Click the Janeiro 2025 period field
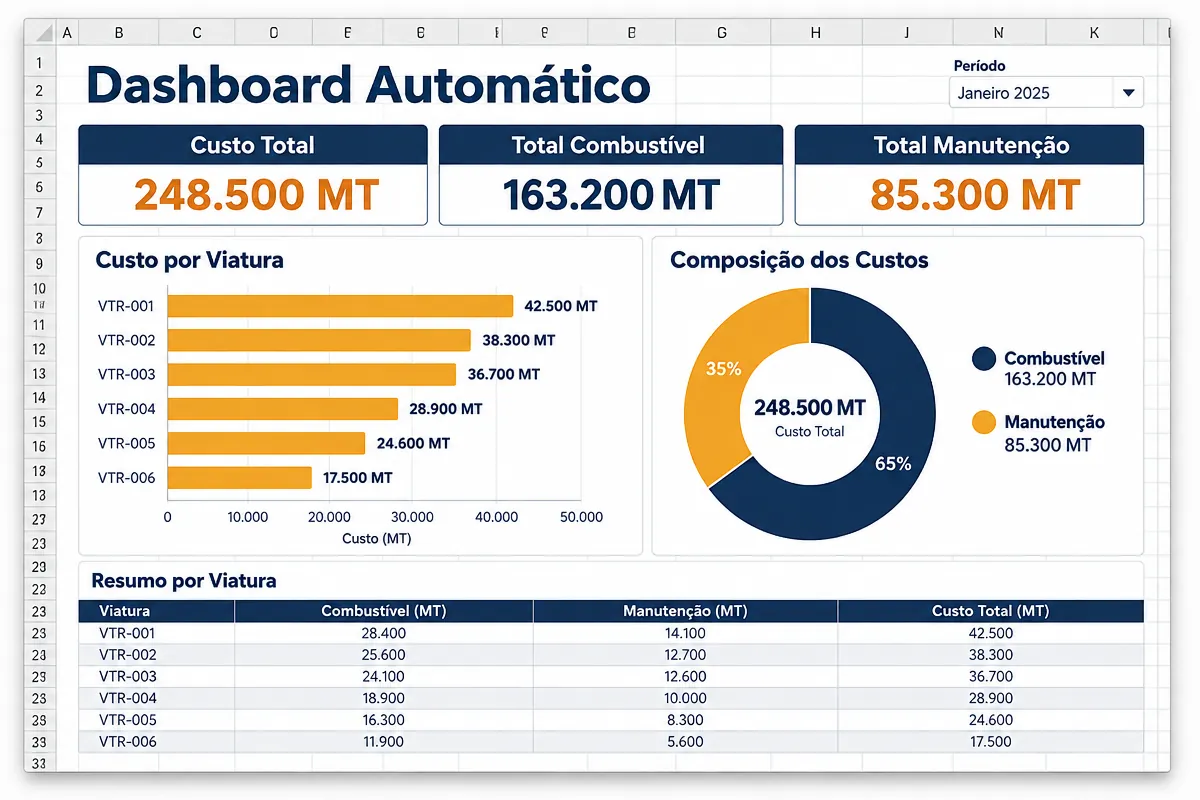 (1046, 93)
